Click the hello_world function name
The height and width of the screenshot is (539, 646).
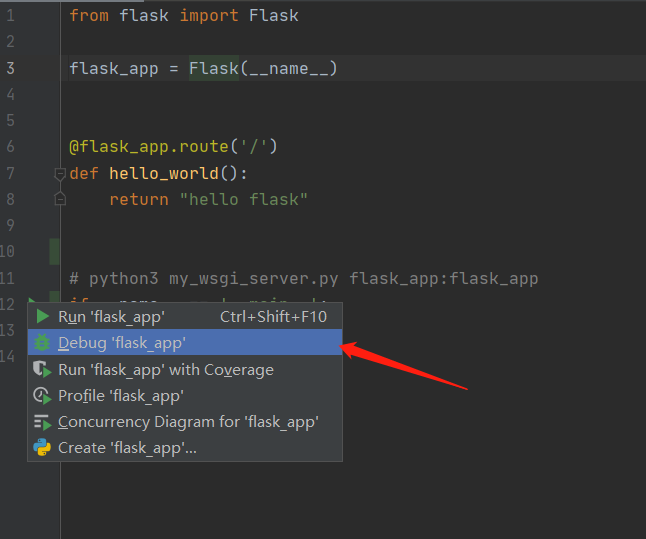pyautogui.click(x=164, y=173)
